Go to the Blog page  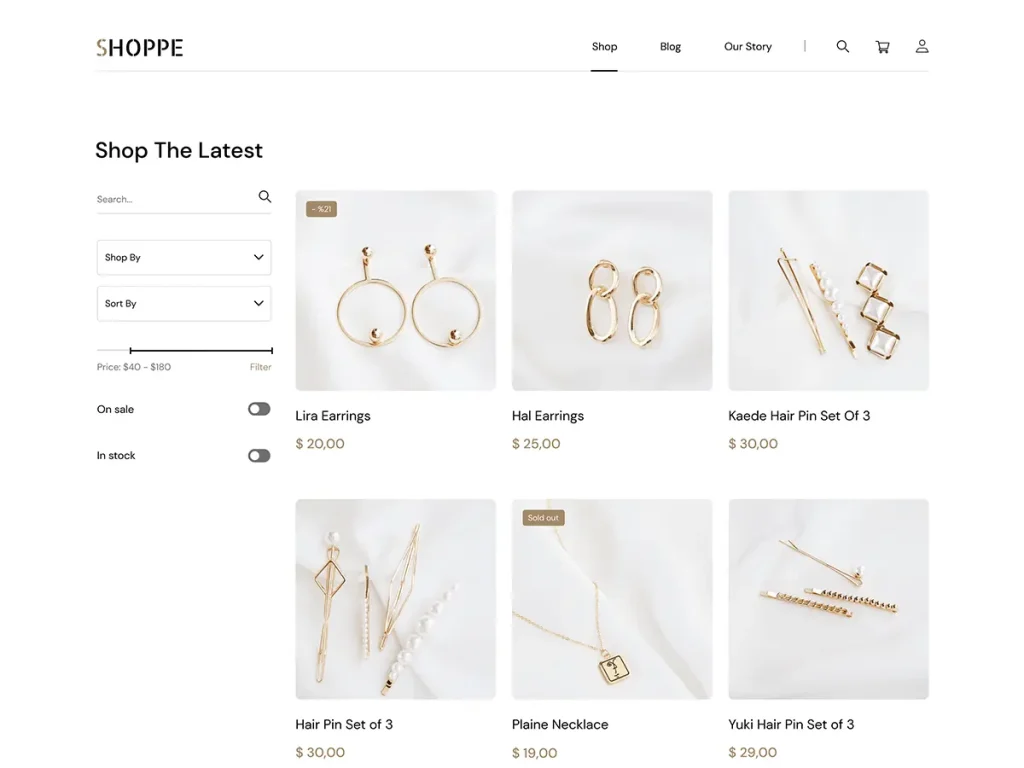pyautogui.click(x=670, y=46)
